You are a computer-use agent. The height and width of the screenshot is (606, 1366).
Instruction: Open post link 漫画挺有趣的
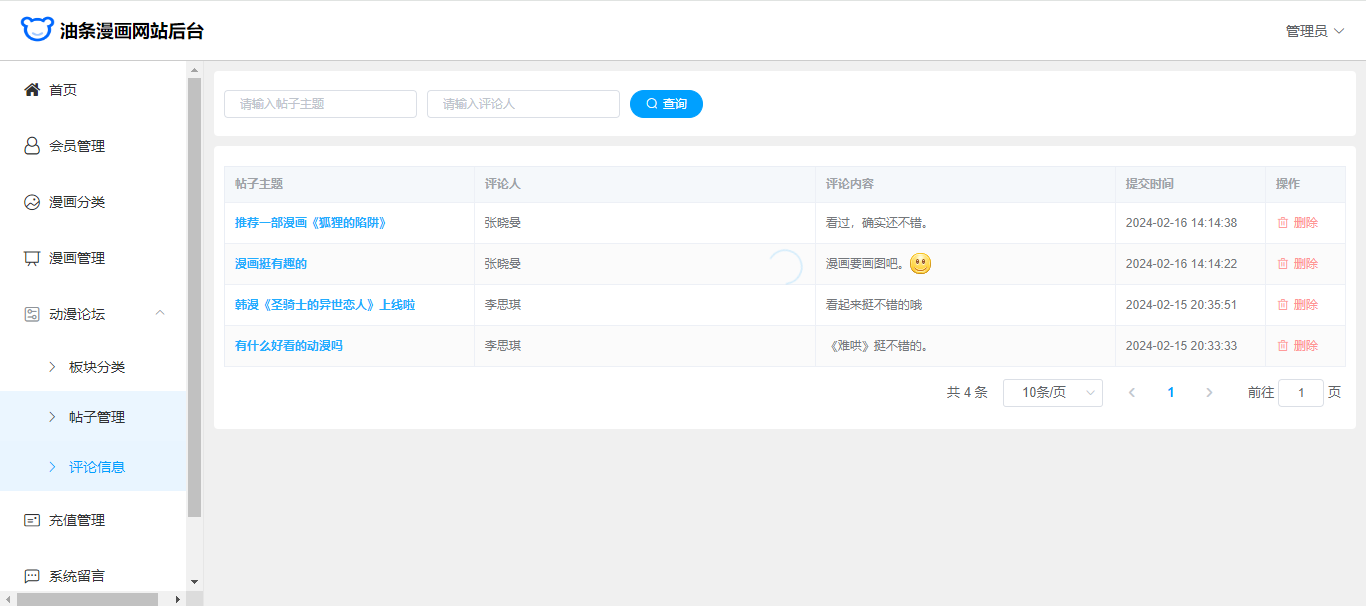click(271, 264)
